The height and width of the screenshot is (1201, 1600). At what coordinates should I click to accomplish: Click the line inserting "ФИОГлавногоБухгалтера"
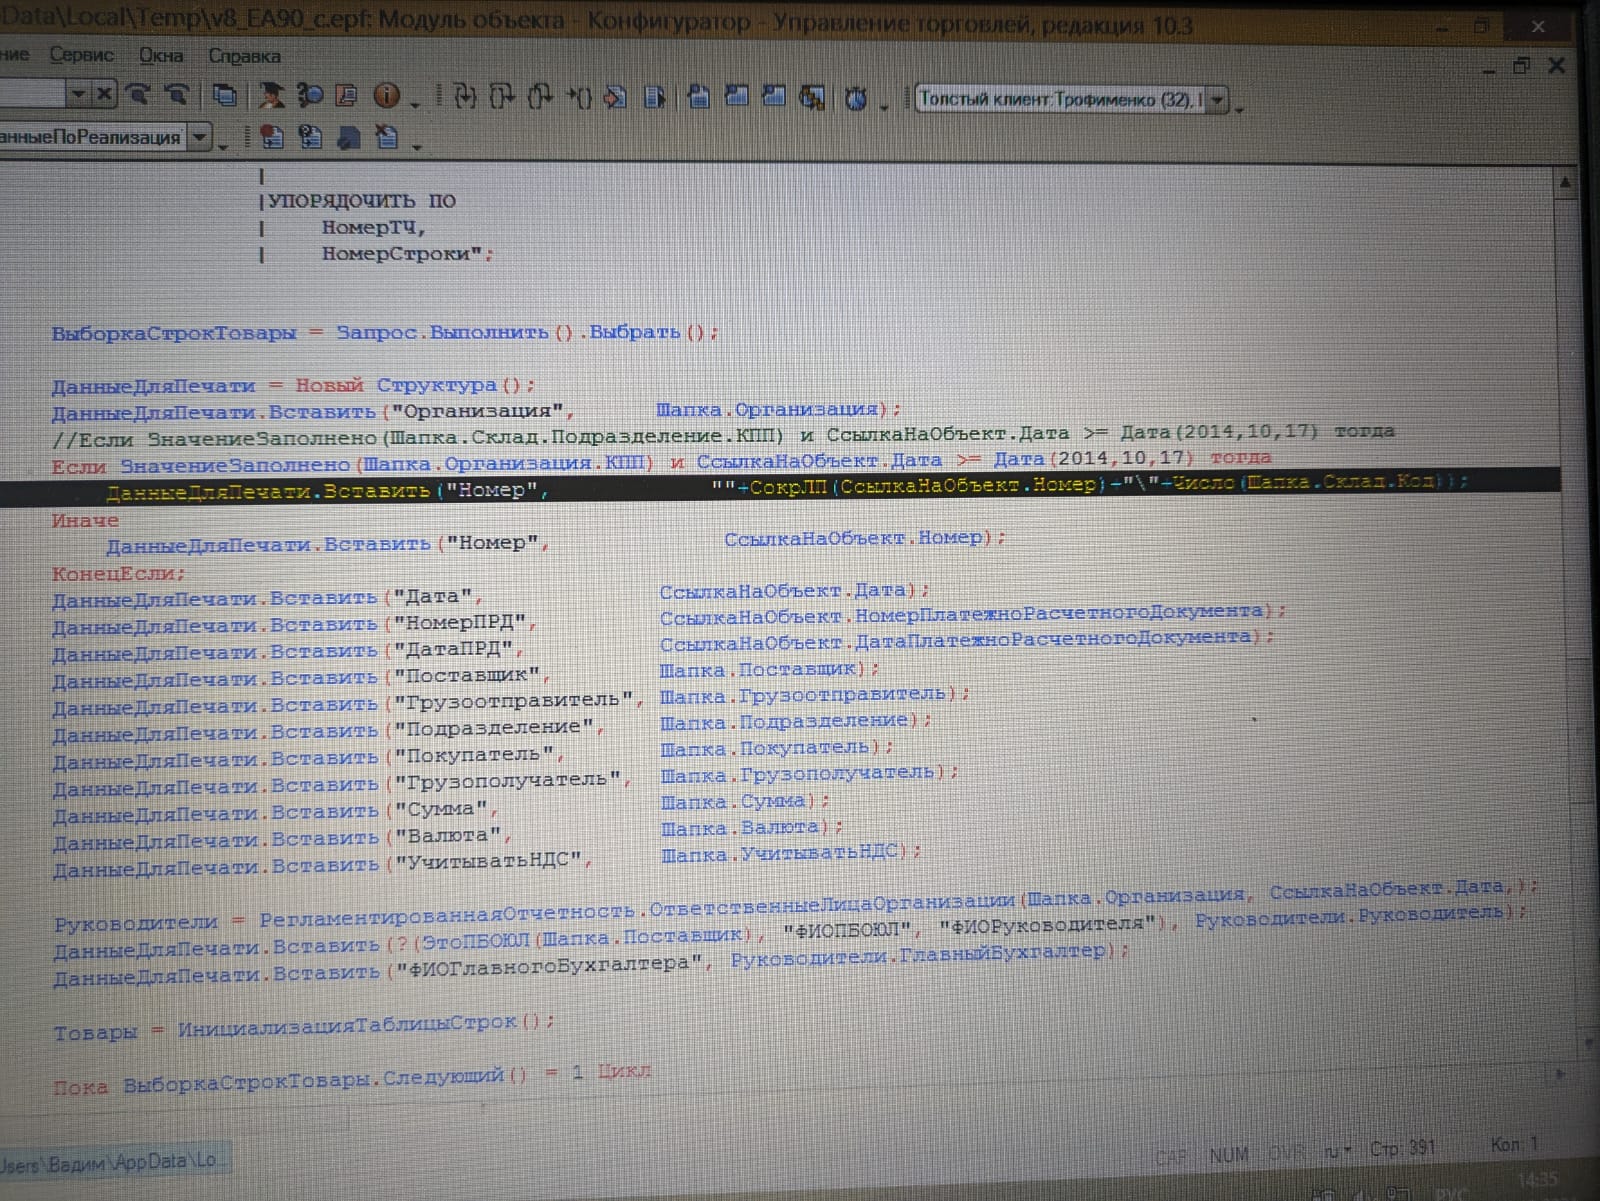(591, 965)
